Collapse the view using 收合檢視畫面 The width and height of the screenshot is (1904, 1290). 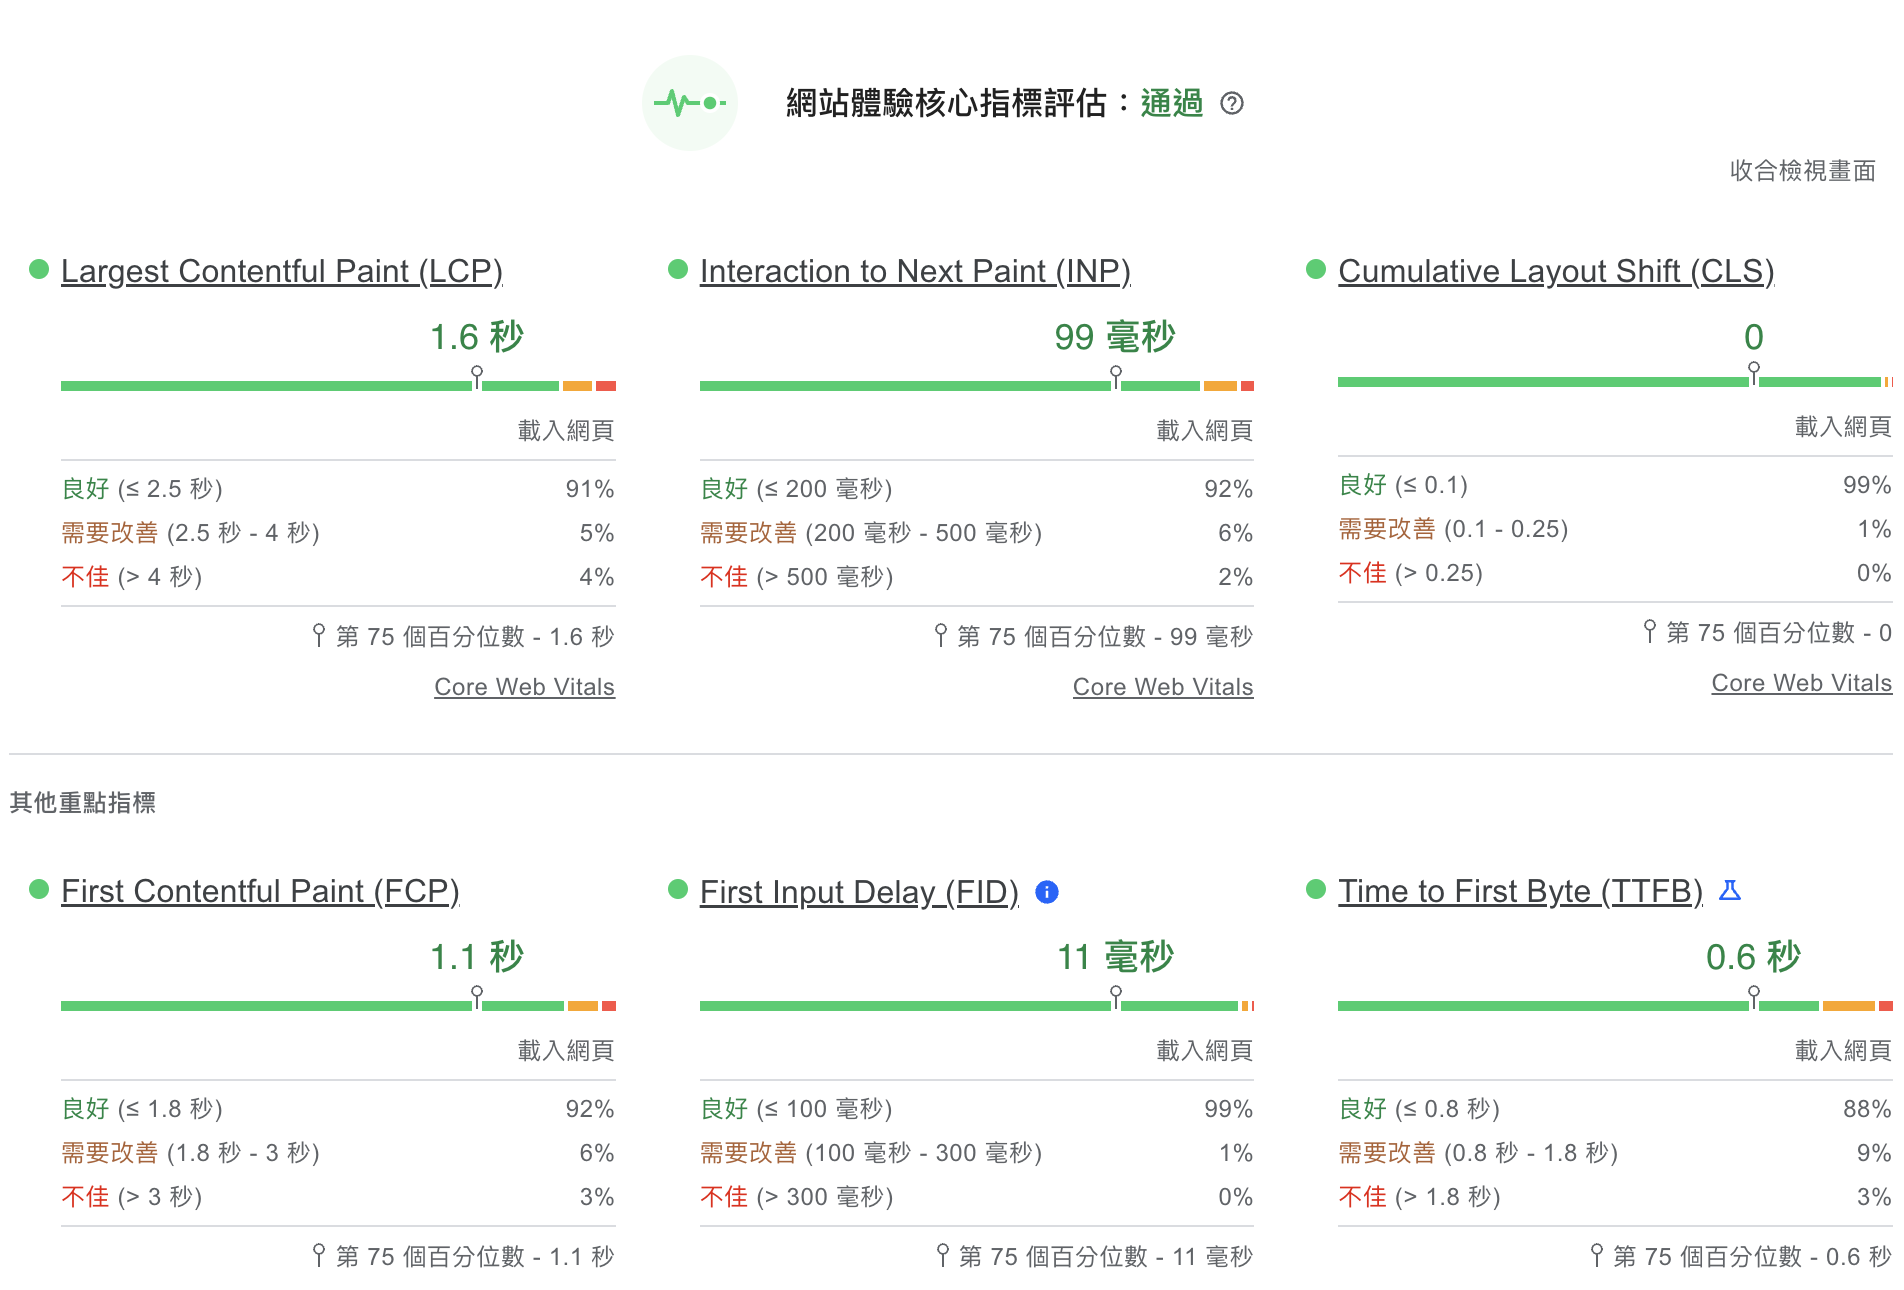[1802, 170]
